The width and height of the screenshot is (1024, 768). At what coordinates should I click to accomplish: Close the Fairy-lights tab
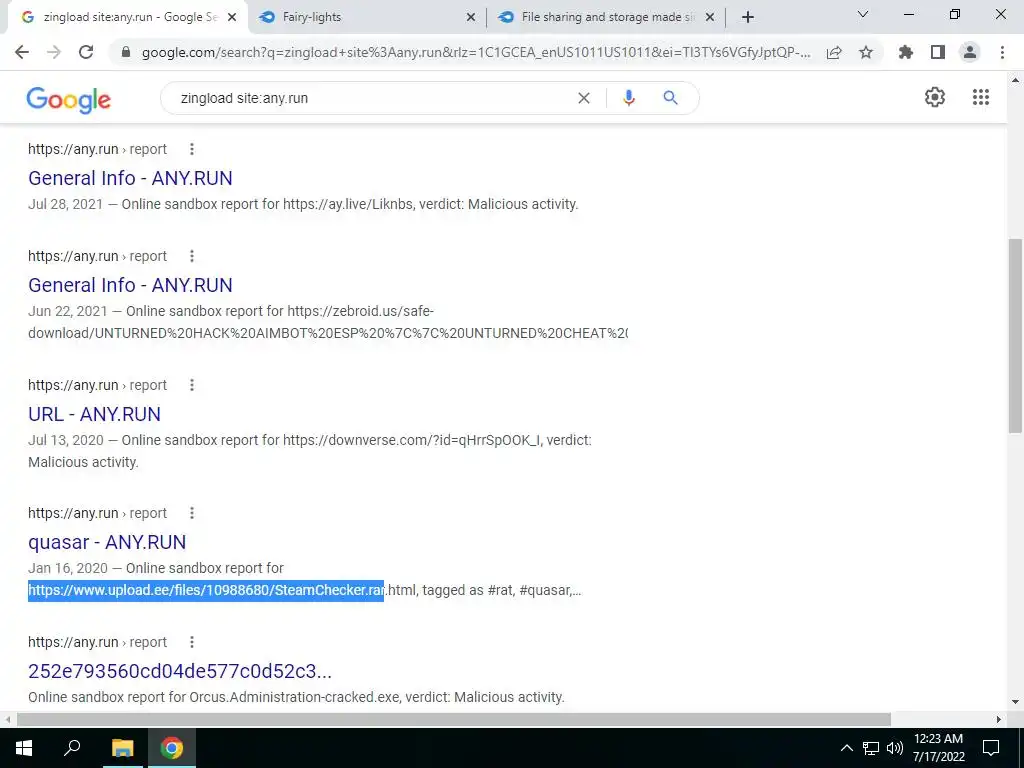(471, 18)
